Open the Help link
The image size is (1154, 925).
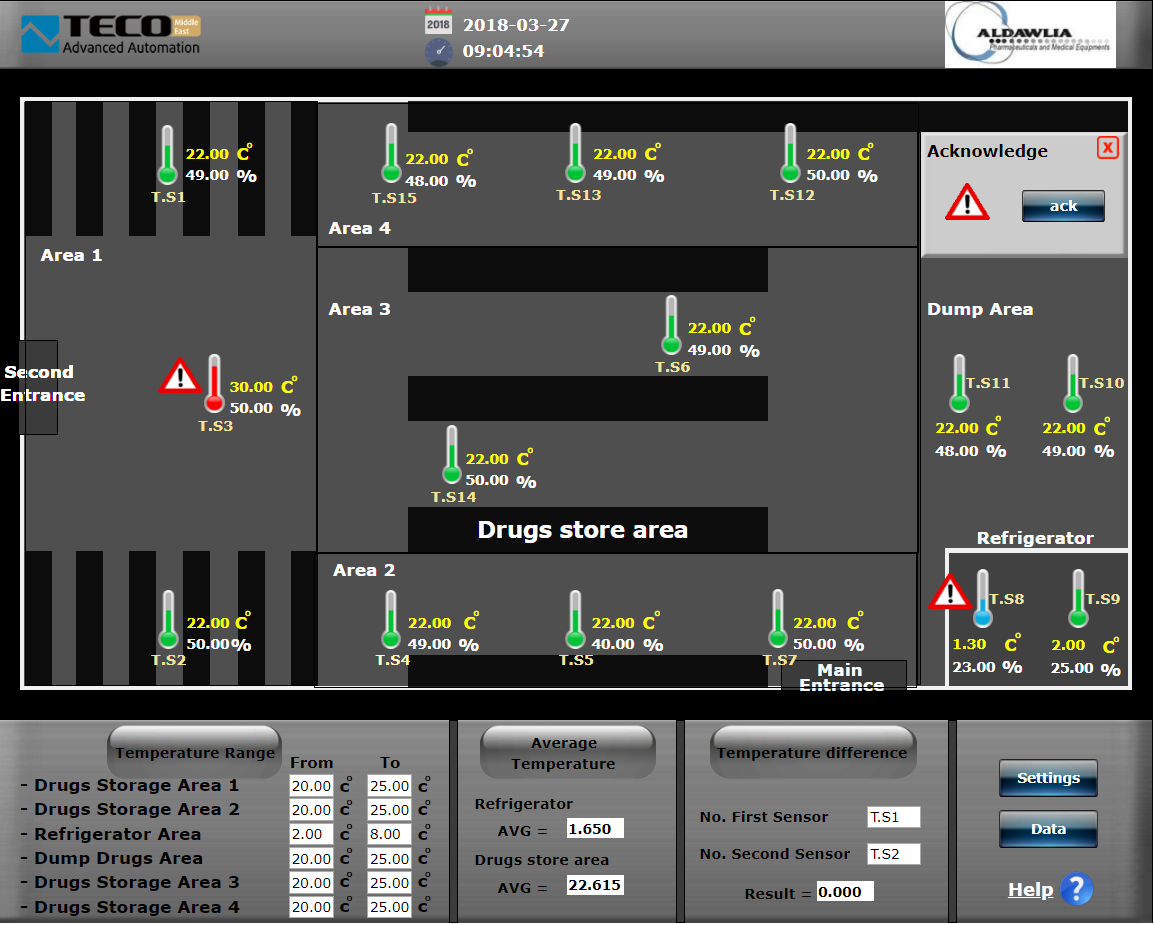tap(1030, 890)
